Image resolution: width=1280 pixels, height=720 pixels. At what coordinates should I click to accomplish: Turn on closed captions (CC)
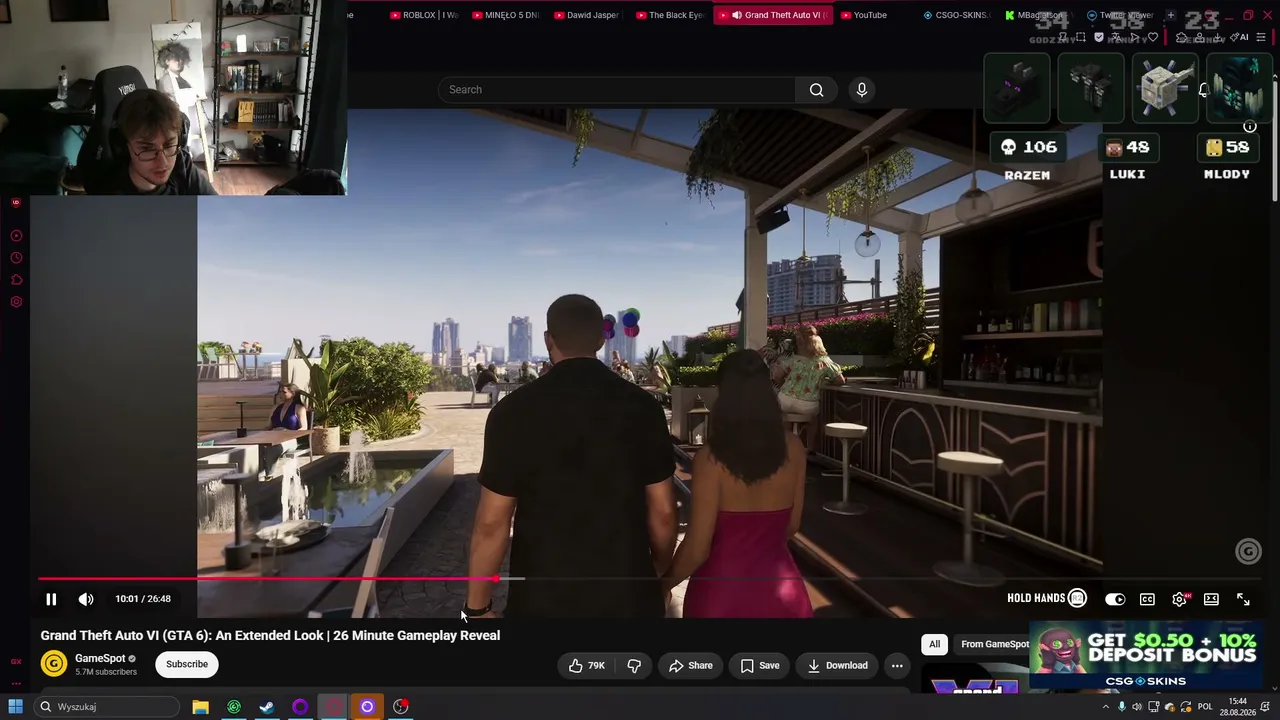tap(1147, 599)
